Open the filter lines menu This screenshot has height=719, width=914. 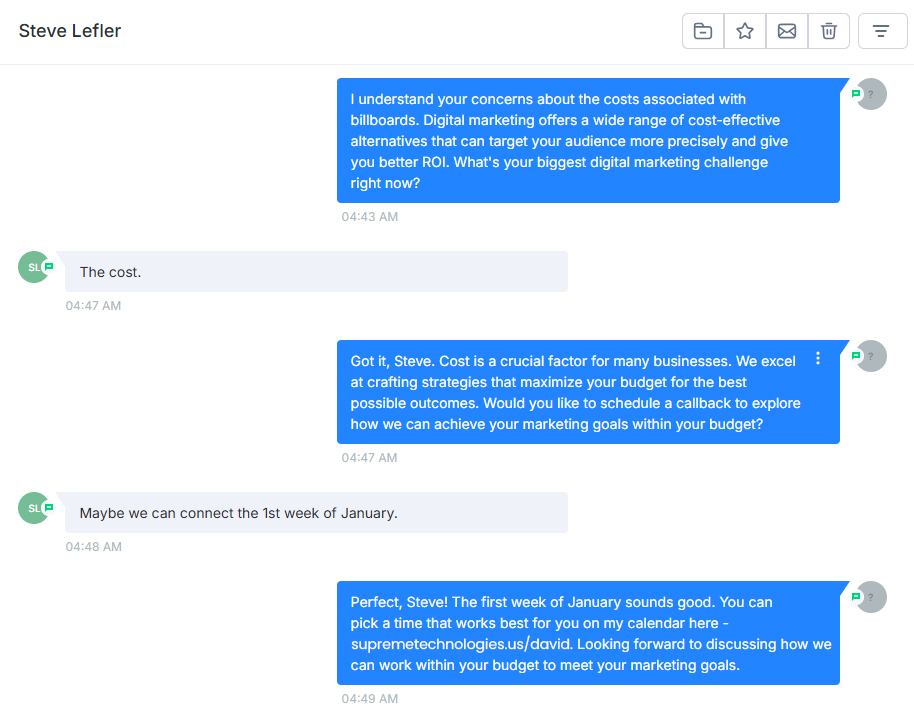(x=881, y=31)
